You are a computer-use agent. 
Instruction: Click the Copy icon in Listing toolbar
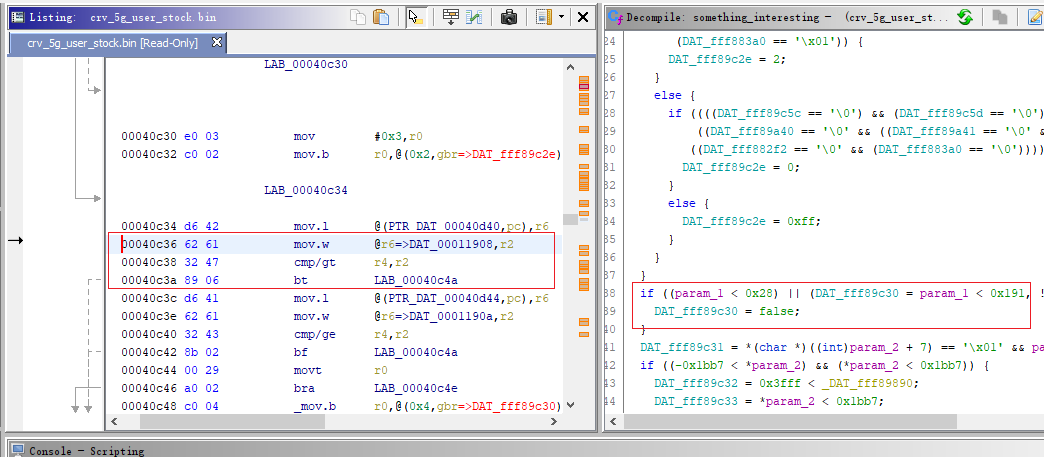click(x=358, y=17)
